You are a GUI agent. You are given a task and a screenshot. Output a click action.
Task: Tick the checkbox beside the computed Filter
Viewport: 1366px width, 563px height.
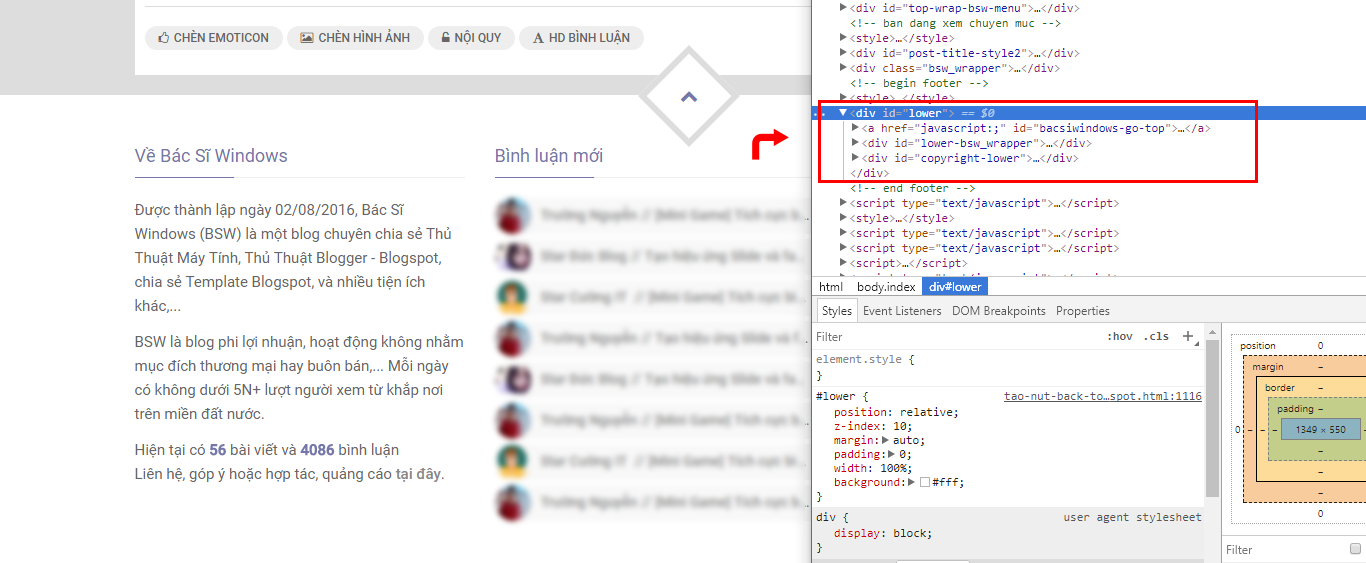(1355, 549)
